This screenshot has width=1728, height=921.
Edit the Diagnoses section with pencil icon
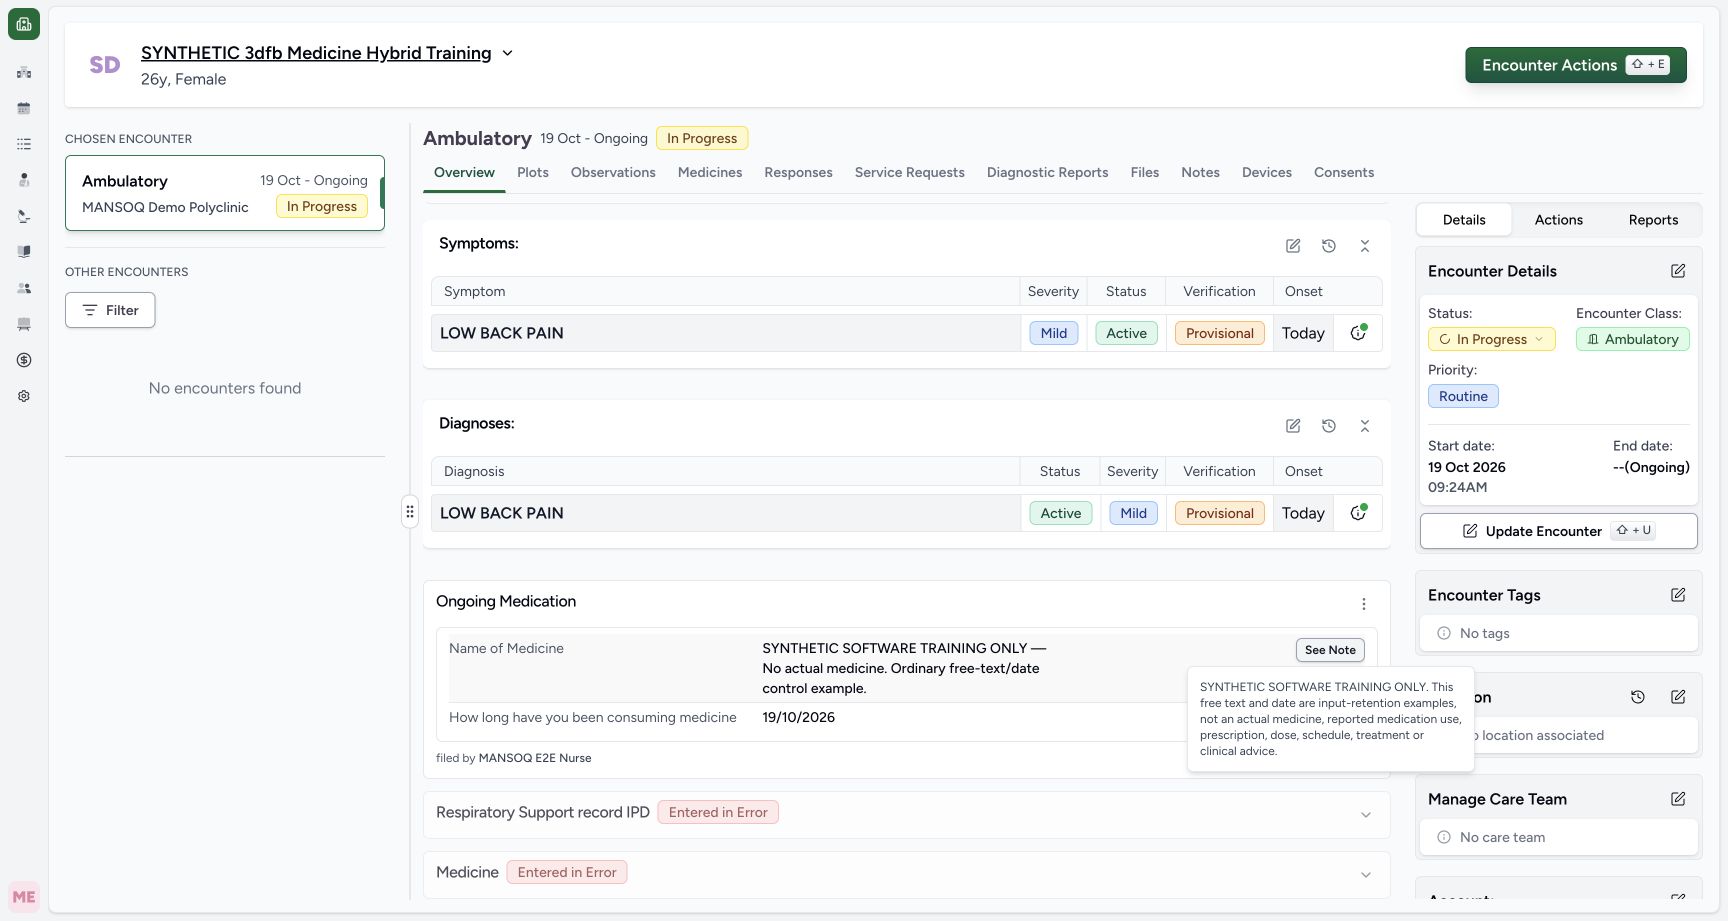[1293, 426]
